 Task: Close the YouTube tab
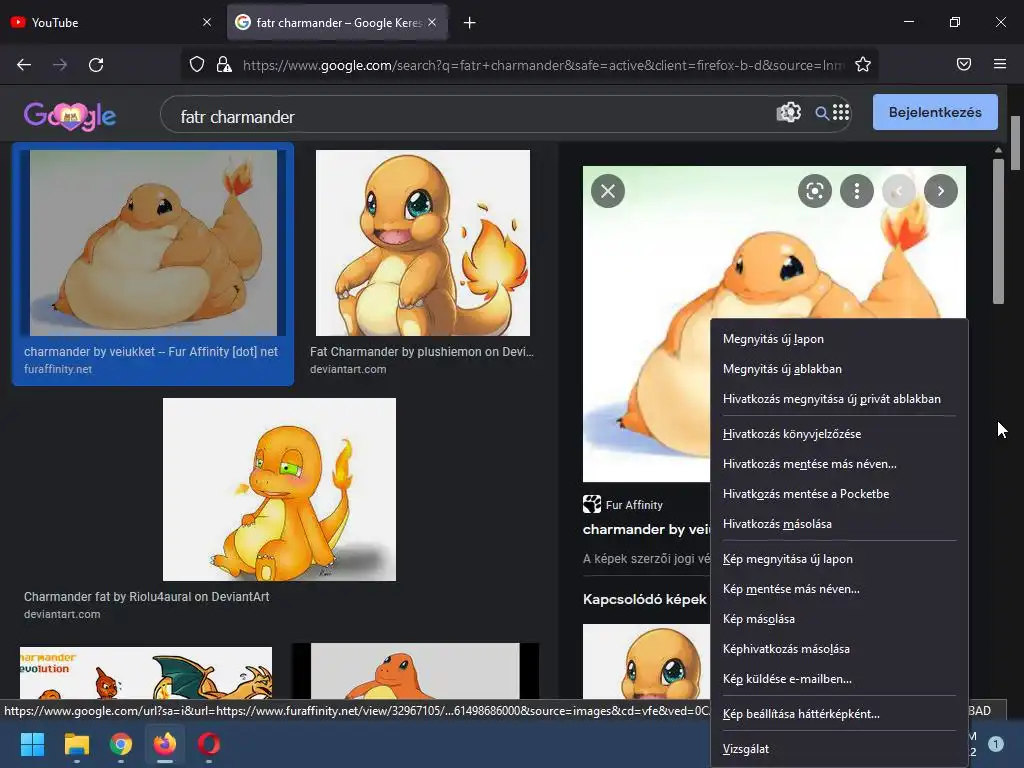click(207, 22)
